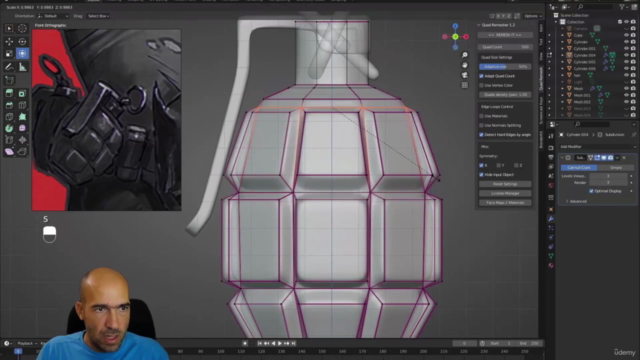Open the Options dropdown in viewport header
The height and width of the screenshot is (360, 640).
(x=533, y=16)
